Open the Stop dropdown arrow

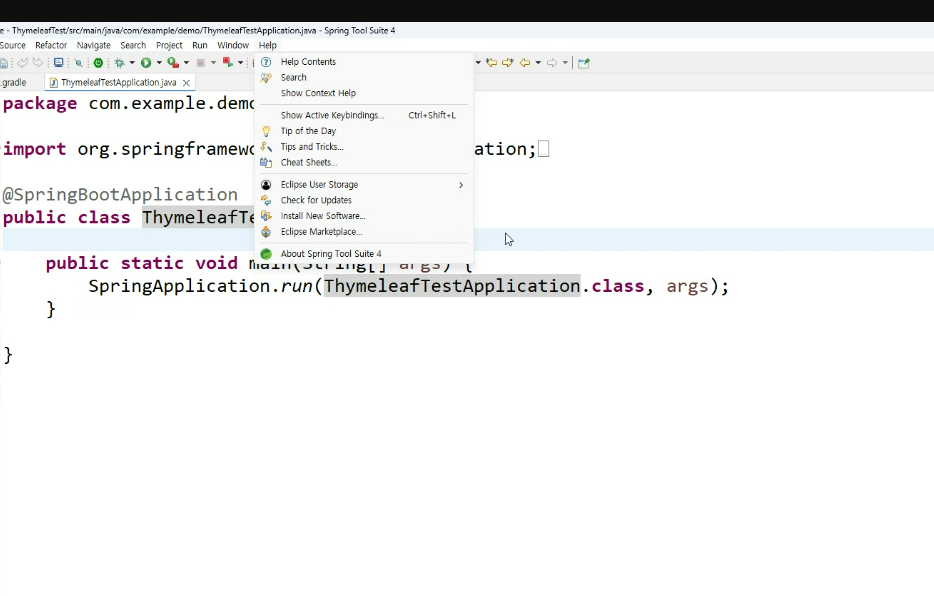[213, 63]
